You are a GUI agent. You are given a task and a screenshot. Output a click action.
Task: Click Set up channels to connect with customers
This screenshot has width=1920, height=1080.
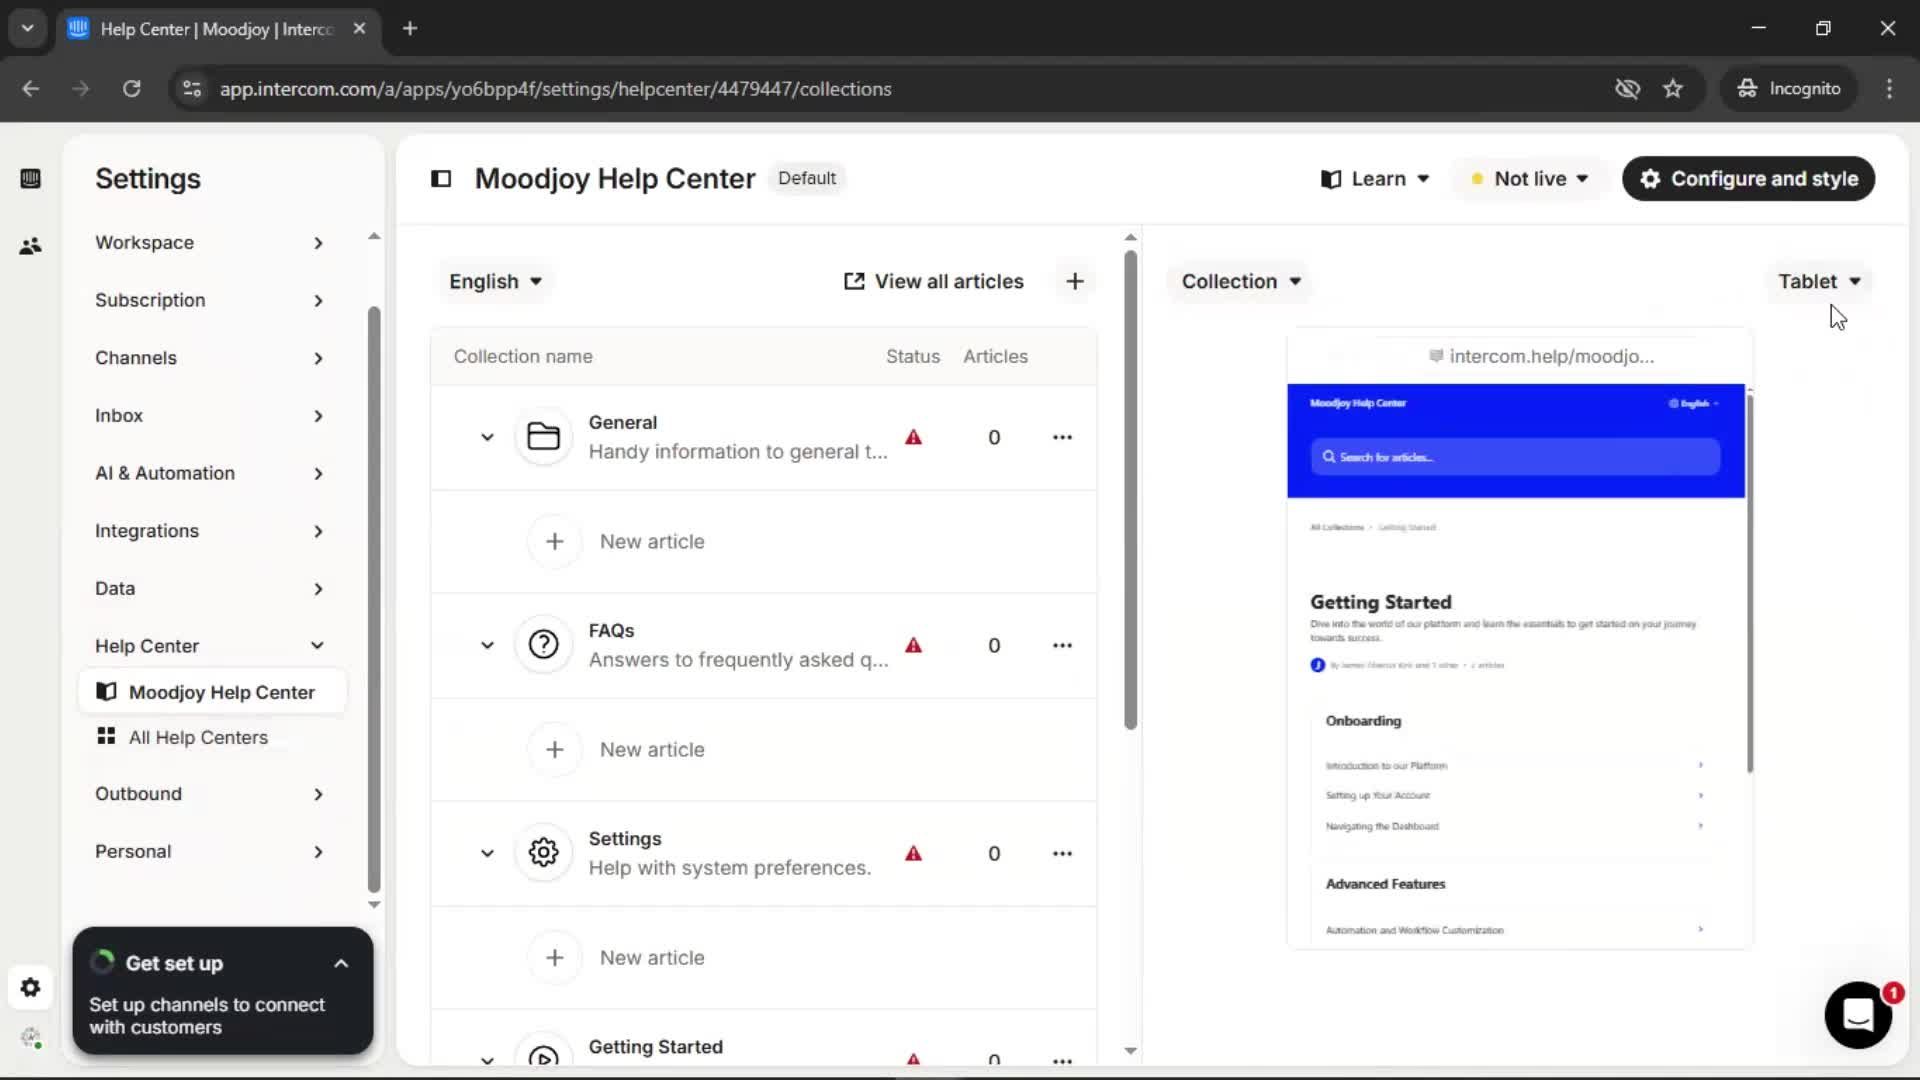coord(207,1015)
